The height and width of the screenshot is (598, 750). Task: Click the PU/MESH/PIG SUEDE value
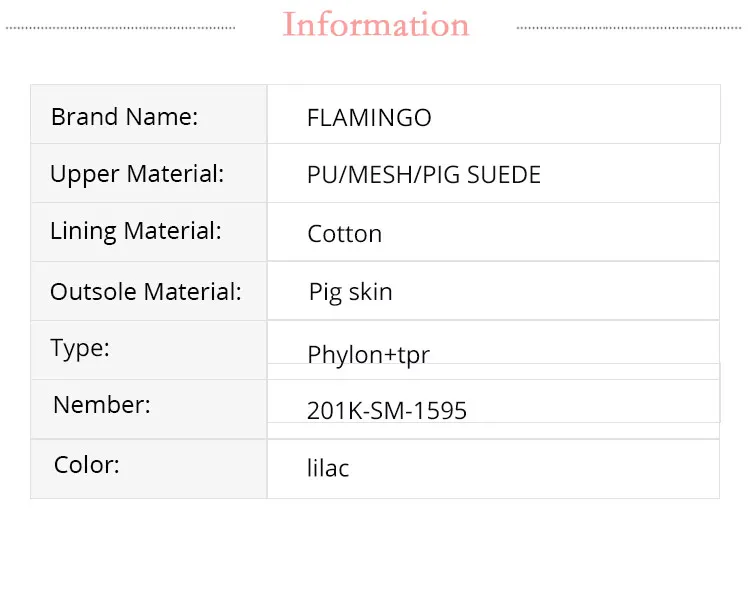tap(424, 175)
